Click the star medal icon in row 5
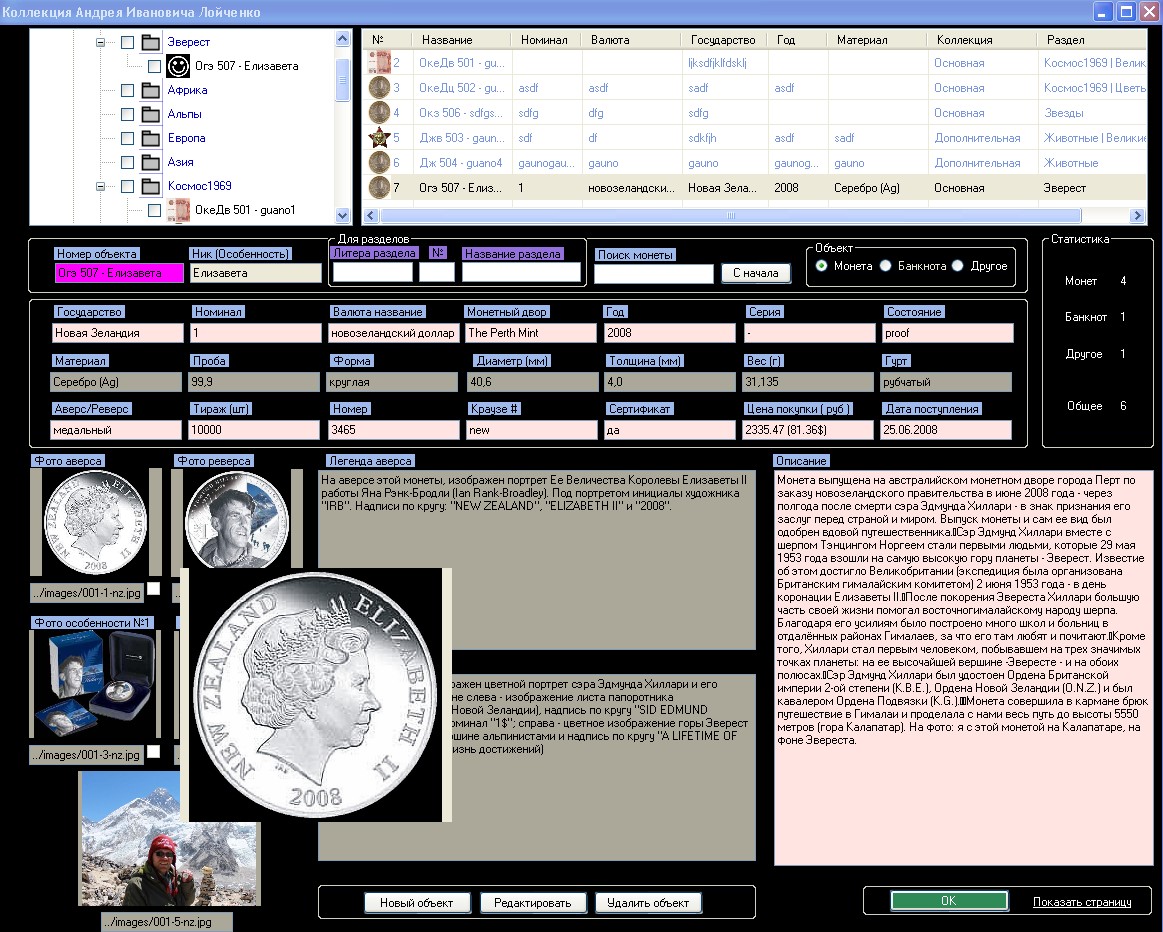This screenshot has height=932, width=1163. (x=379, y=138)
